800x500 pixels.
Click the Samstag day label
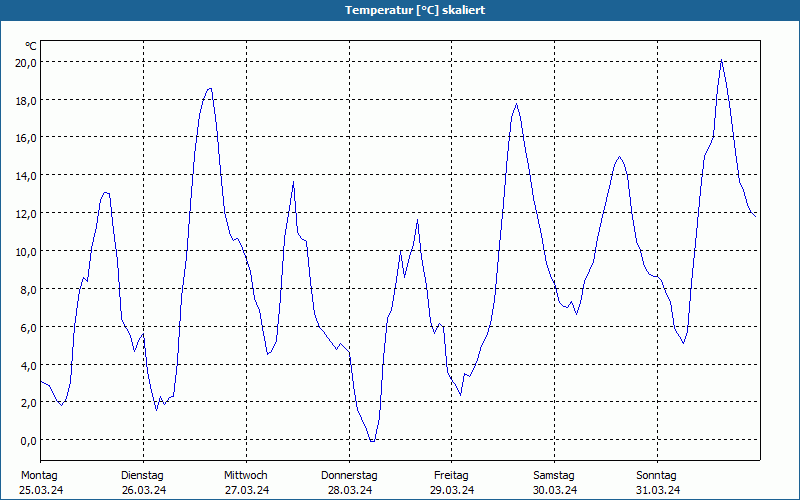tap(554, 476)
